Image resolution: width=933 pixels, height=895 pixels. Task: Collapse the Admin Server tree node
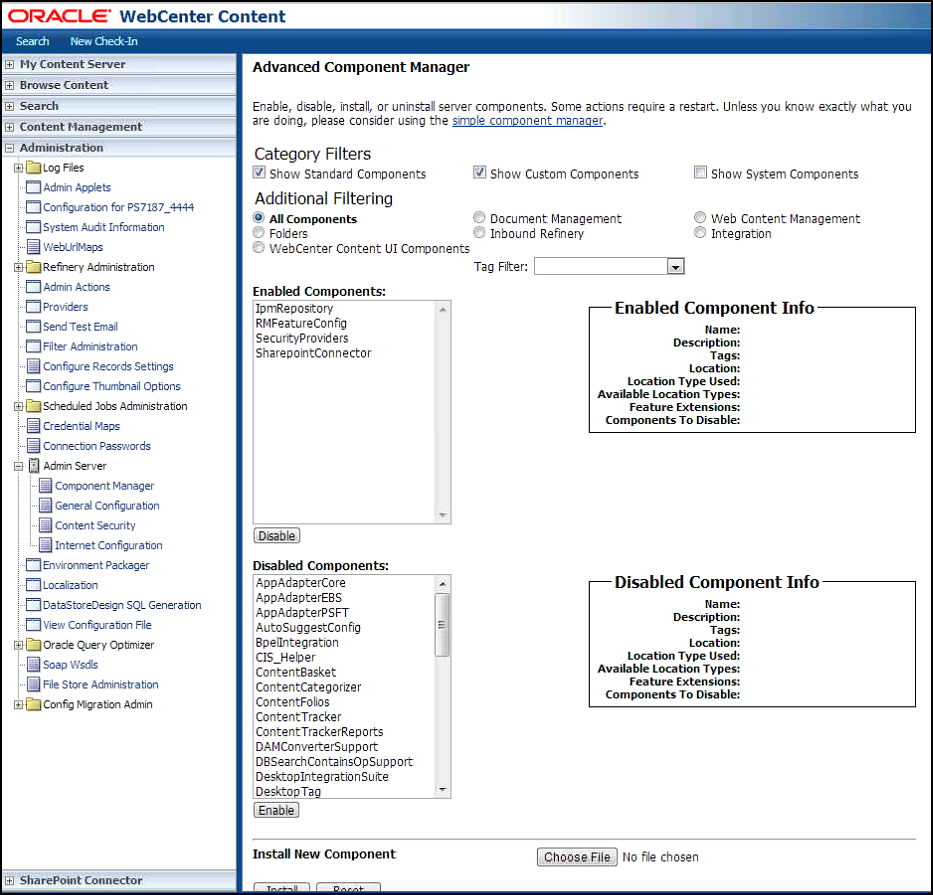click(18, 466)
